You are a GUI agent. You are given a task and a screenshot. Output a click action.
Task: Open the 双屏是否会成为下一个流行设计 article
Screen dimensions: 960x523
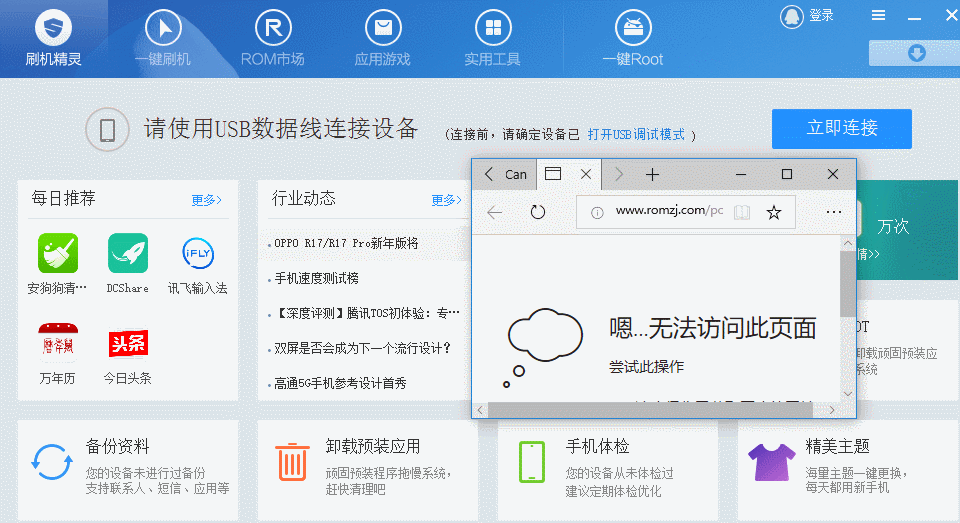click(362, 348)
